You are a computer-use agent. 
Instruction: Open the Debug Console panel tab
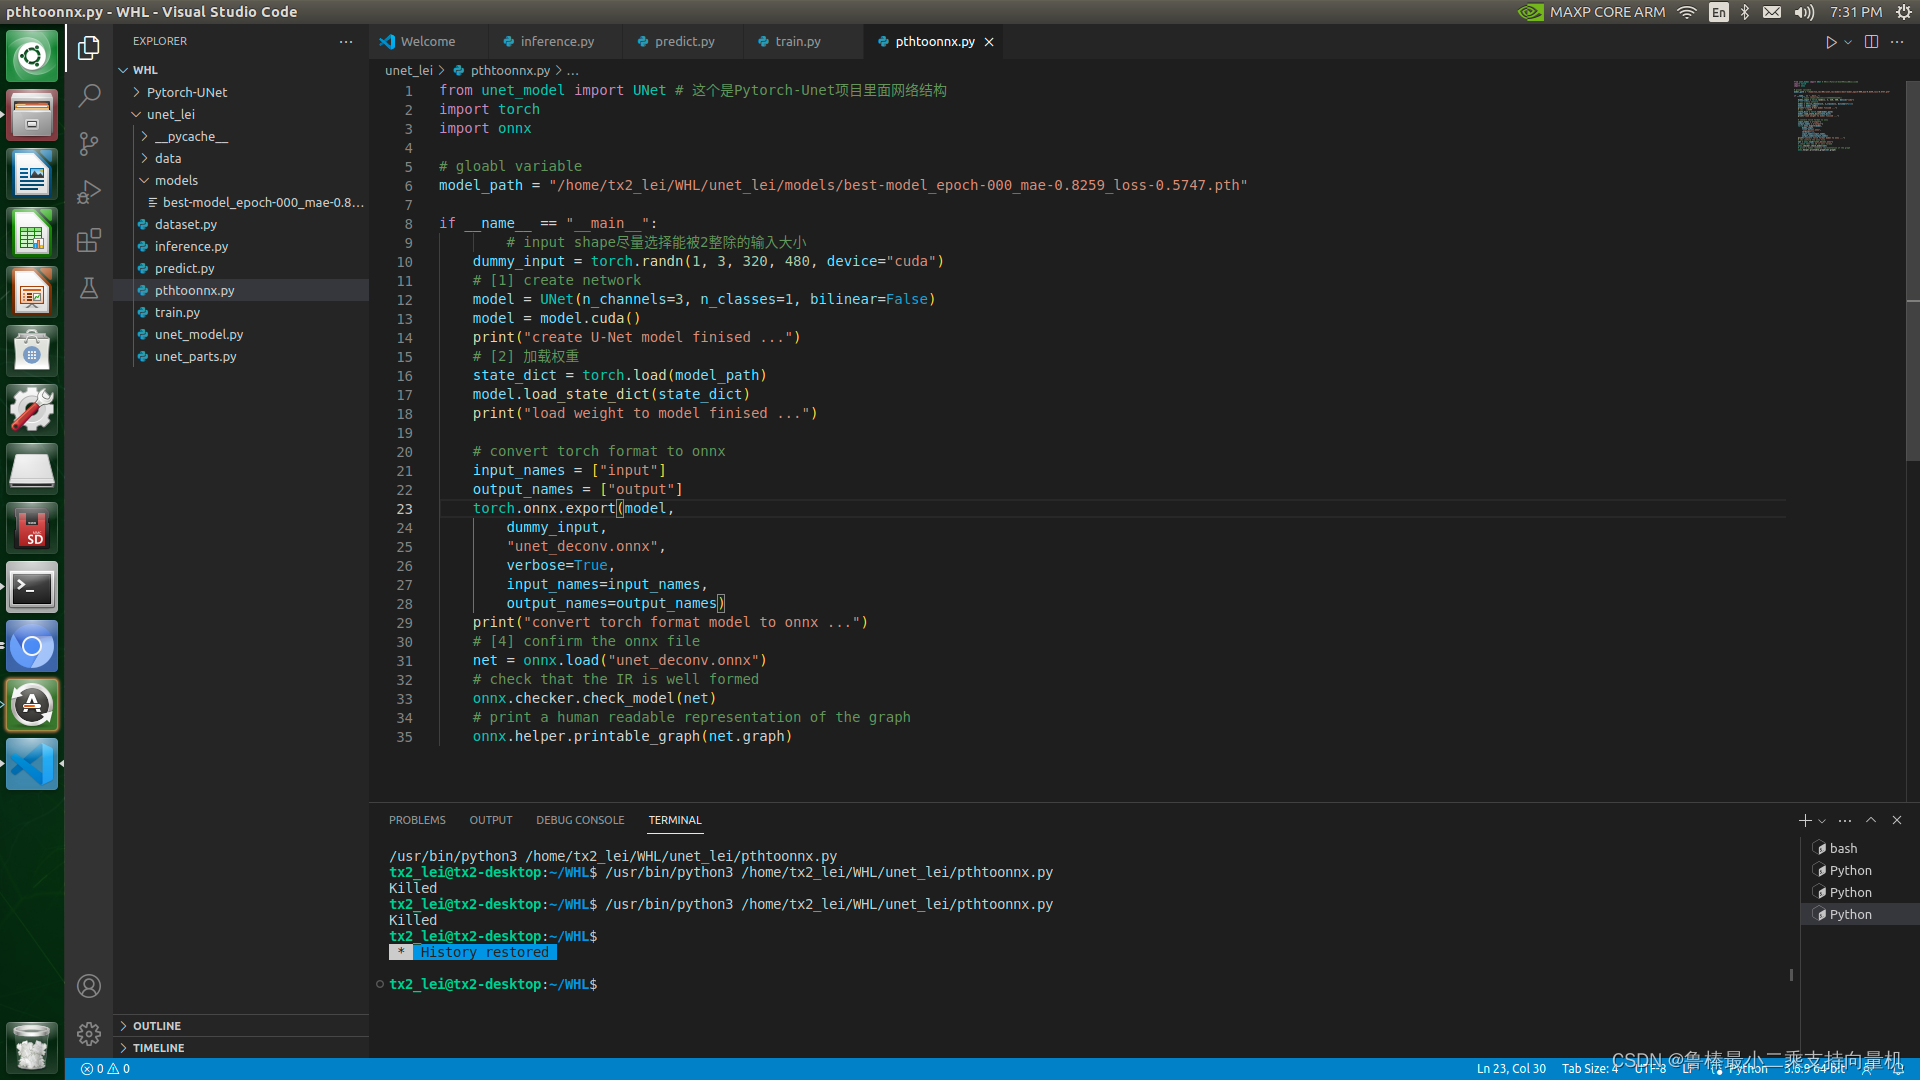click(580, 820)
